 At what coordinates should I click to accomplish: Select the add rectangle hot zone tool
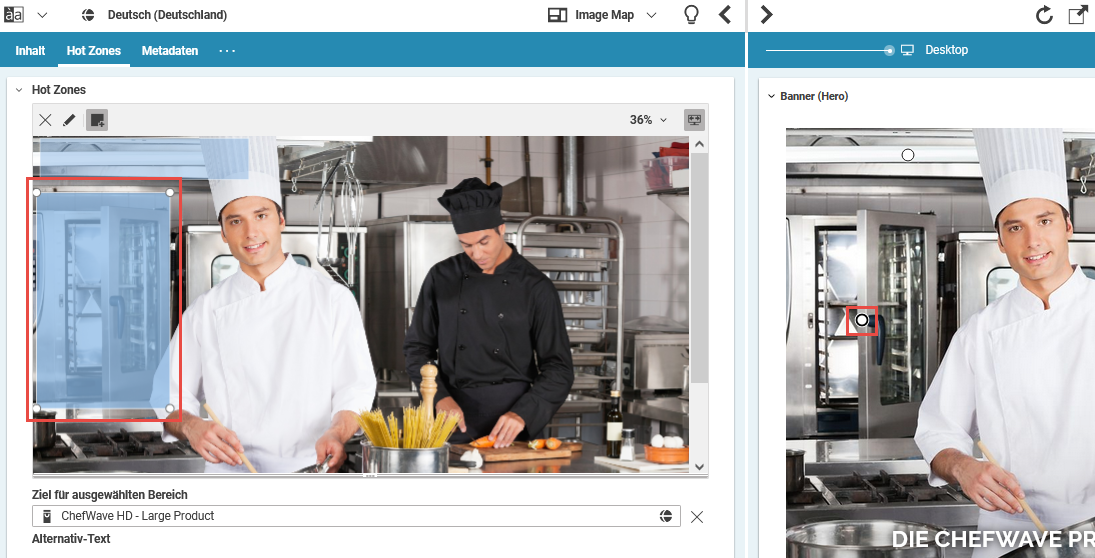(x=96, y=120)
